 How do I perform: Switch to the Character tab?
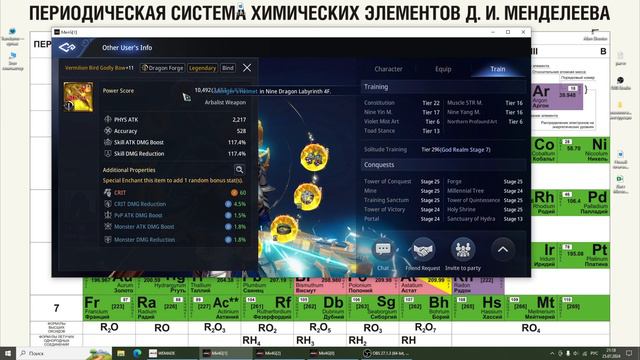tap(388, 69)
